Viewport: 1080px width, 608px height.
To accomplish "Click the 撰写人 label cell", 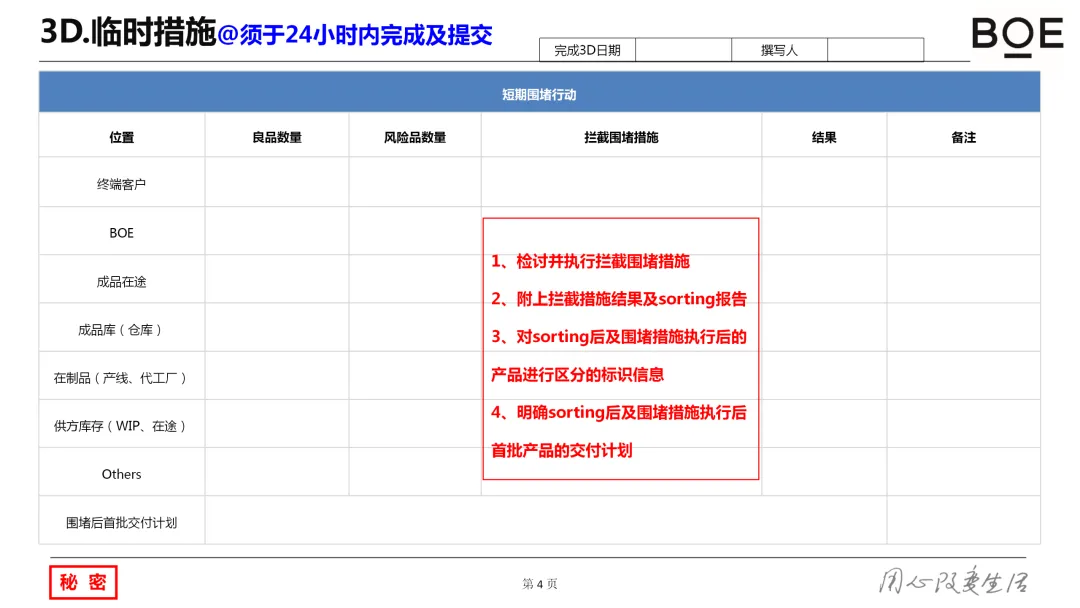I will coord(779,50).
